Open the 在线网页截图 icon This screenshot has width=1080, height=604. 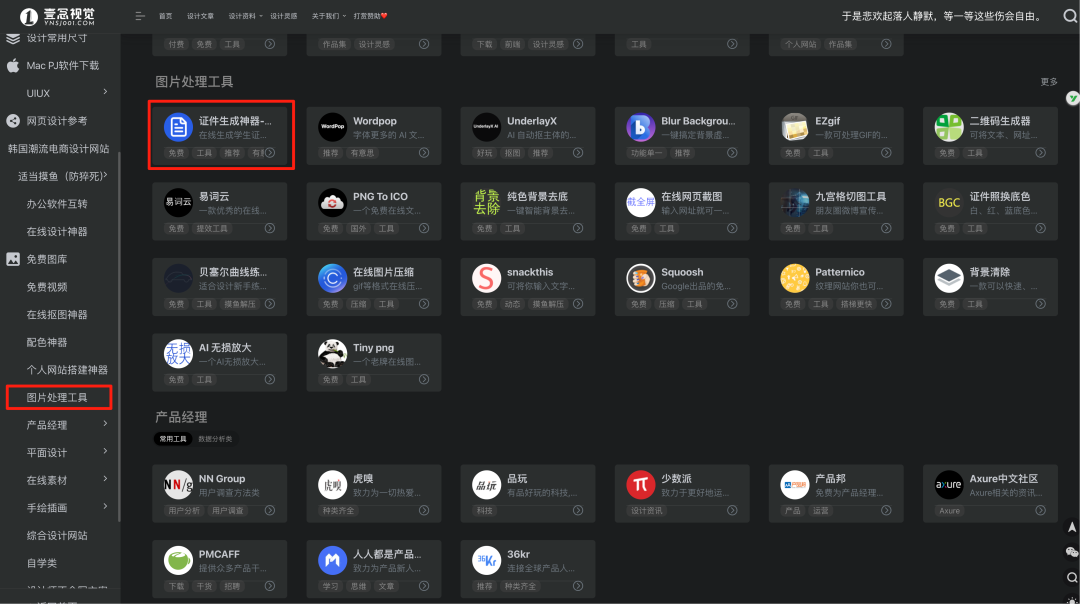tap(641, 202)
